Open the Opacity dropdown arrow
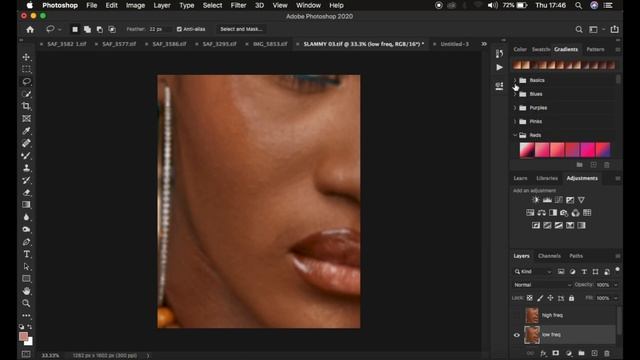Viewport: 640px width, 360px height. click(616, 285)
